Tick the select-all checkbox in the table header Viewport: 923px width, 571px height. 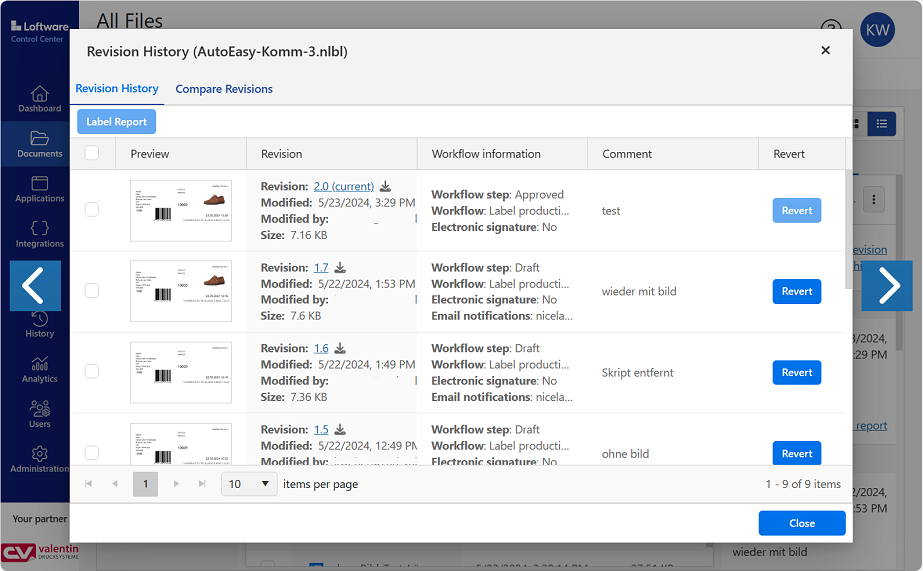click(92, 153)
